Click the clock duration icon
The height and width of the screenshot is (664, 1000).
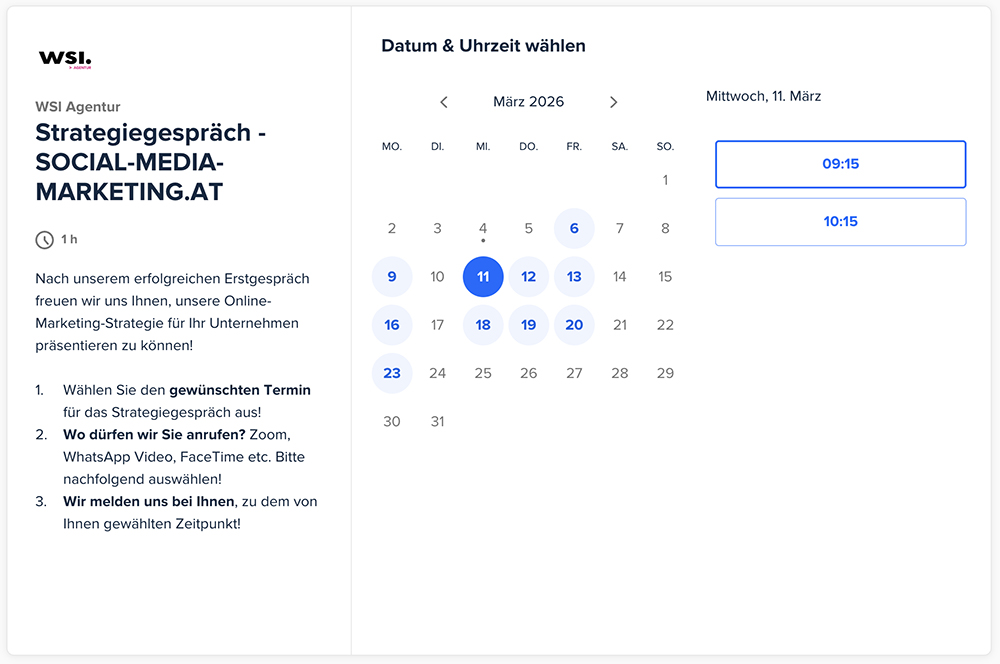[x=44, y=240]
